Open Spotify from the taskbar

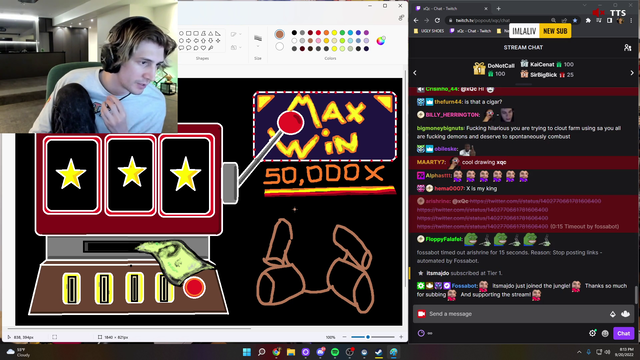point(335,352)
